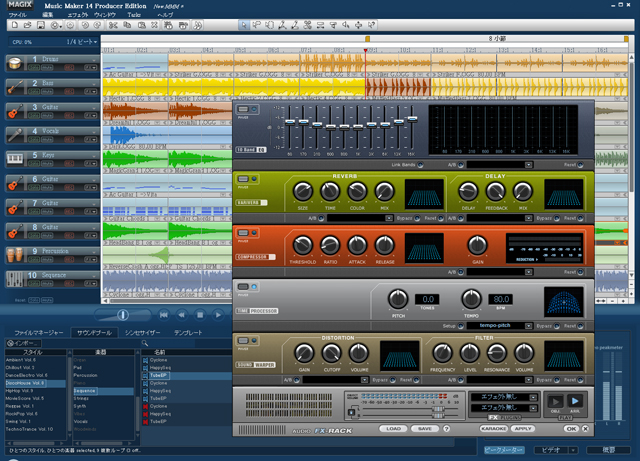Screen dimensions: 640x461
Task: Click the New arrangement toolbar icon
Action: coord(15,25)
